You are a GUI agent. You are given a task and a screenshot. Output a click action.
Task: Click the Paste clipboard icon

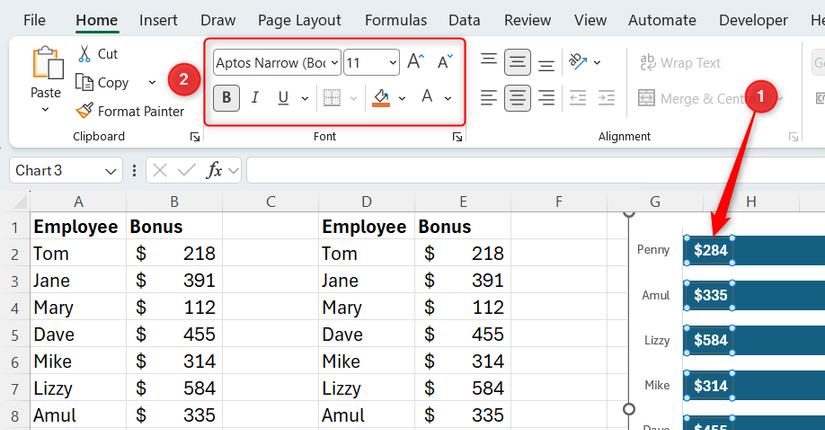pyautogui.click(x=47, y=63)
